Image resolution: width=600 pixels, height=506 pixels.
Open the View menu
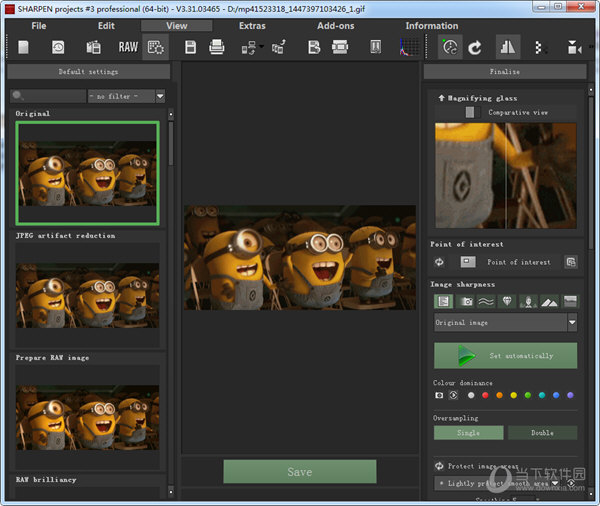pos(176,26)
